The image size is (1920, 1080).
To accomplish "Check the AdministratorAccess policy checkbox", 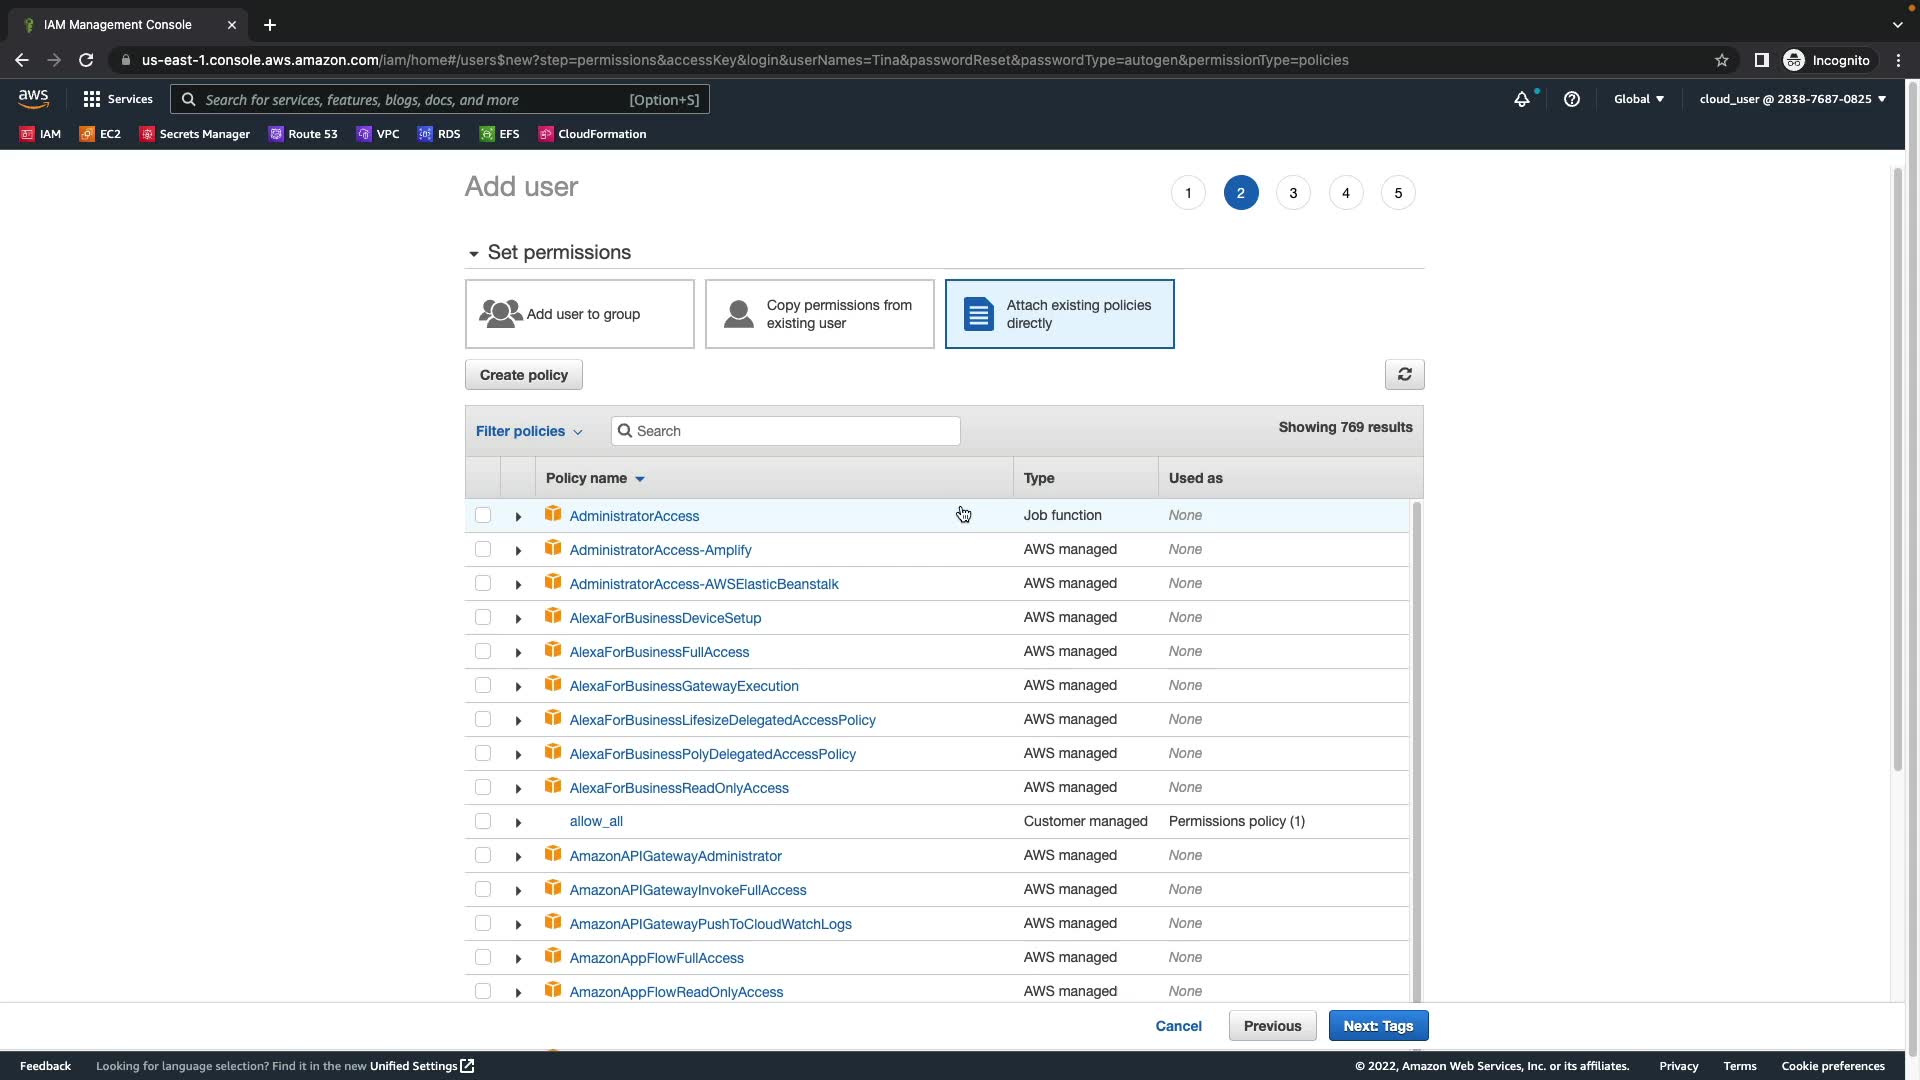I will pos(483,515).
